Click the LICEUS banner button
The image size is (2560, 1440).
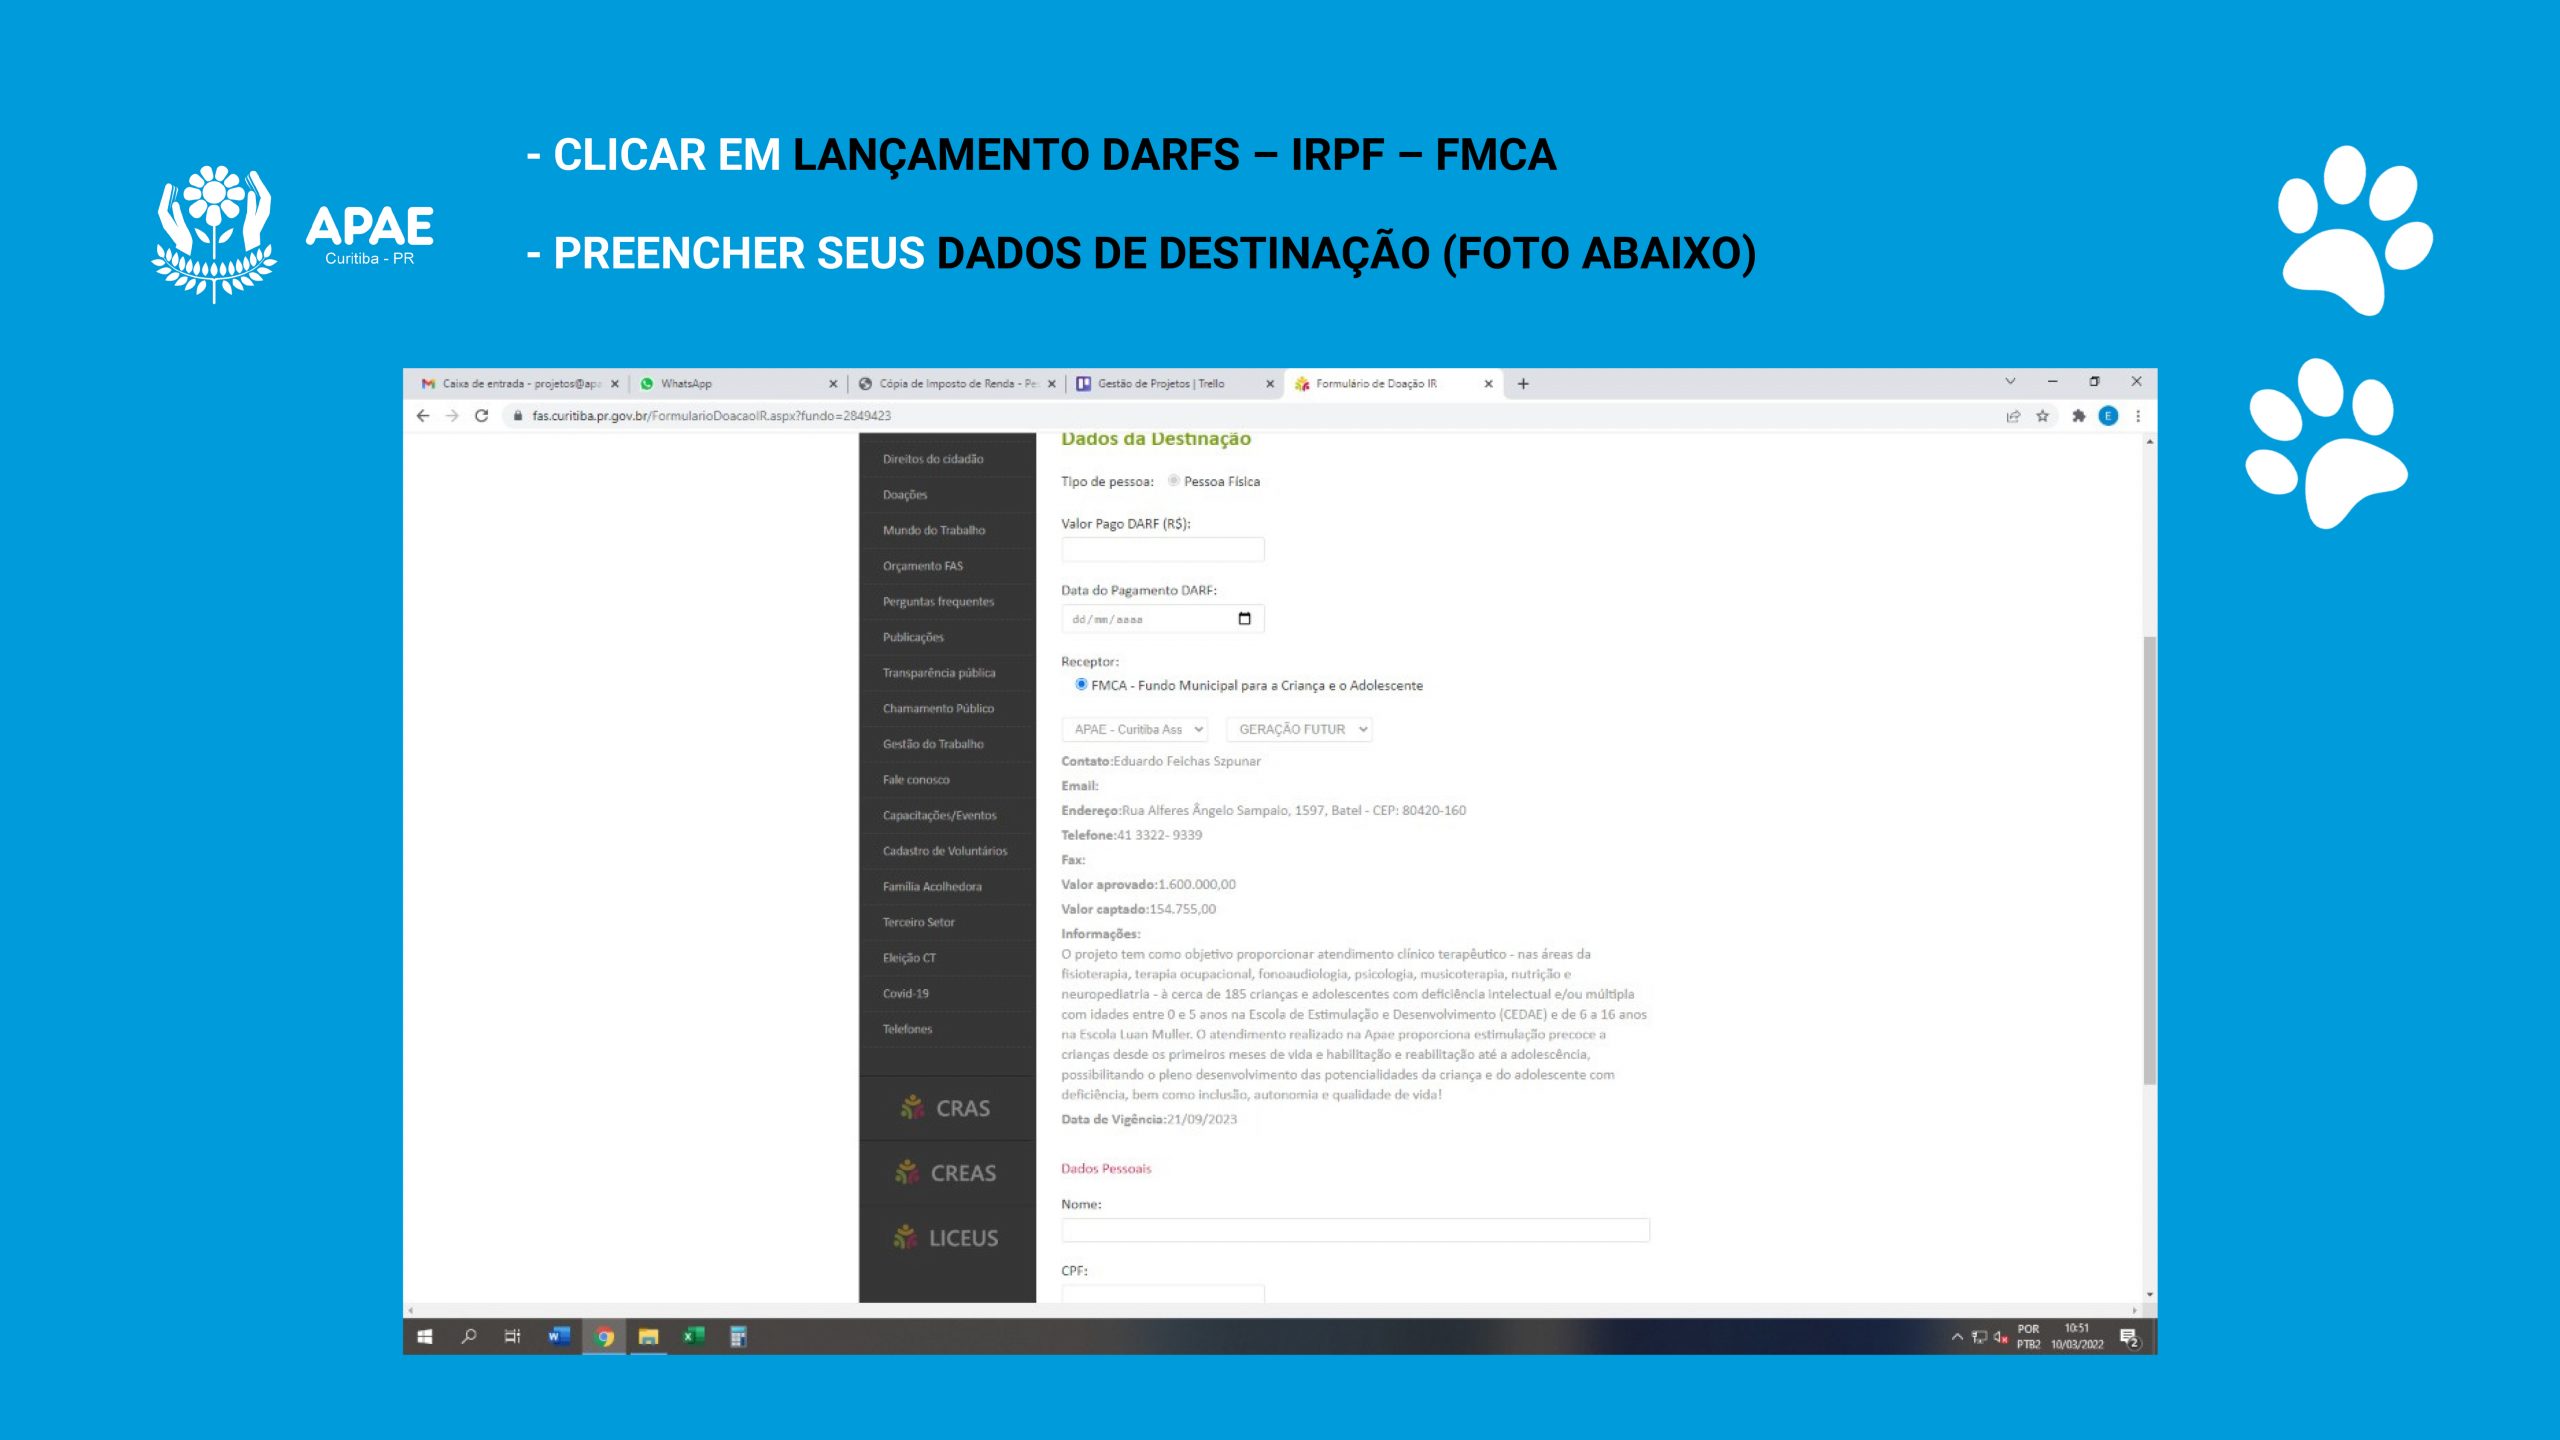(x=947, y=1238)
